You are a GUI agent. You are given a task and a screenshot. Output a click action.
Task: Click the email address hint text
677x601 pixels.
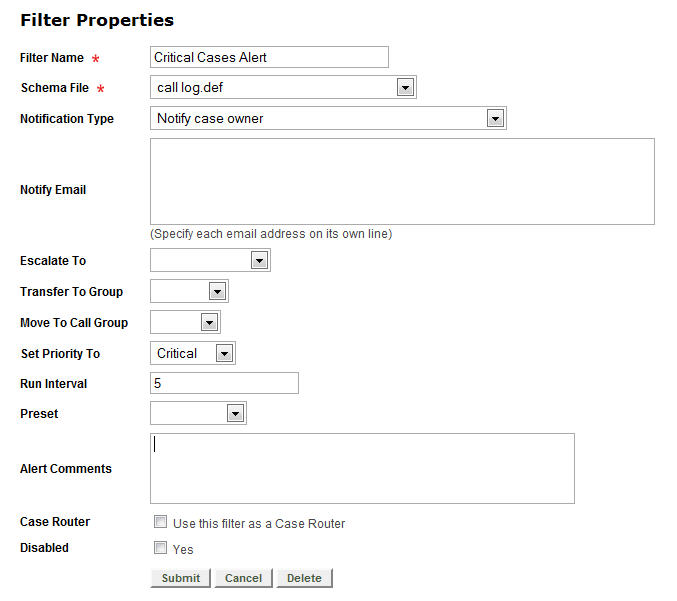click(270, 234)
